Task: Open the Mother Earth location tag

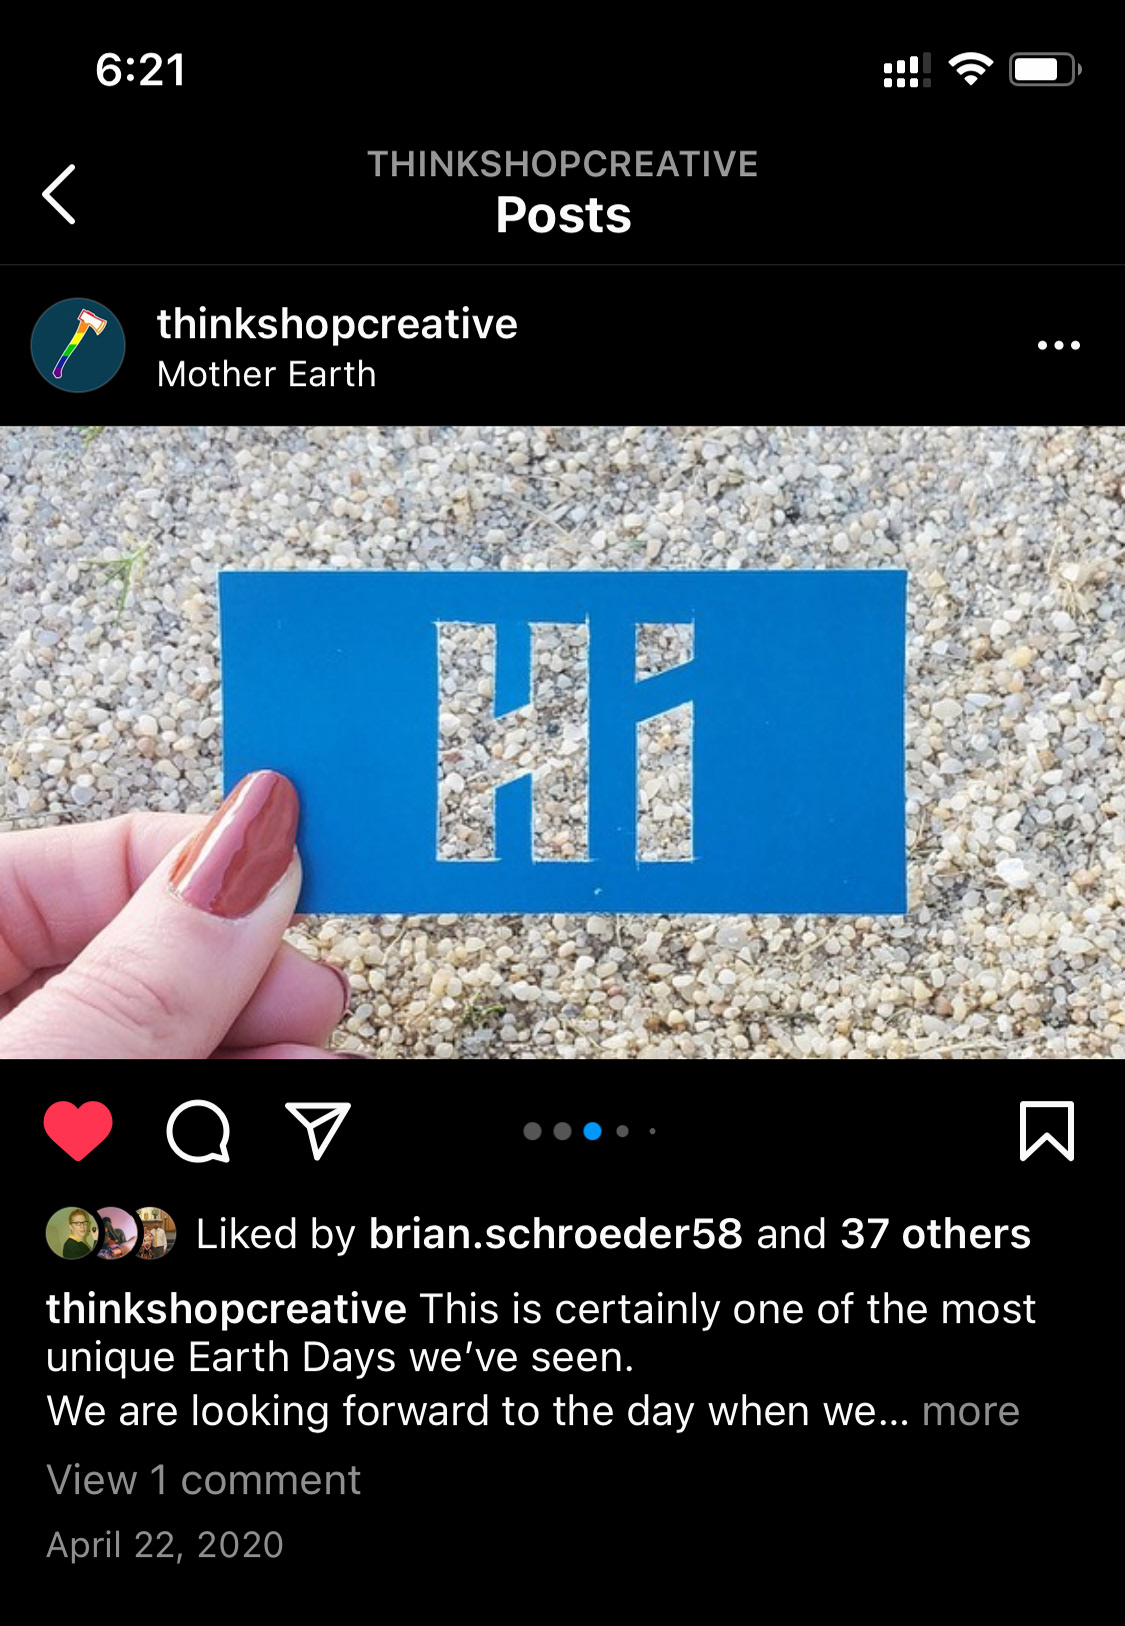Action: (x=267, y=374)
